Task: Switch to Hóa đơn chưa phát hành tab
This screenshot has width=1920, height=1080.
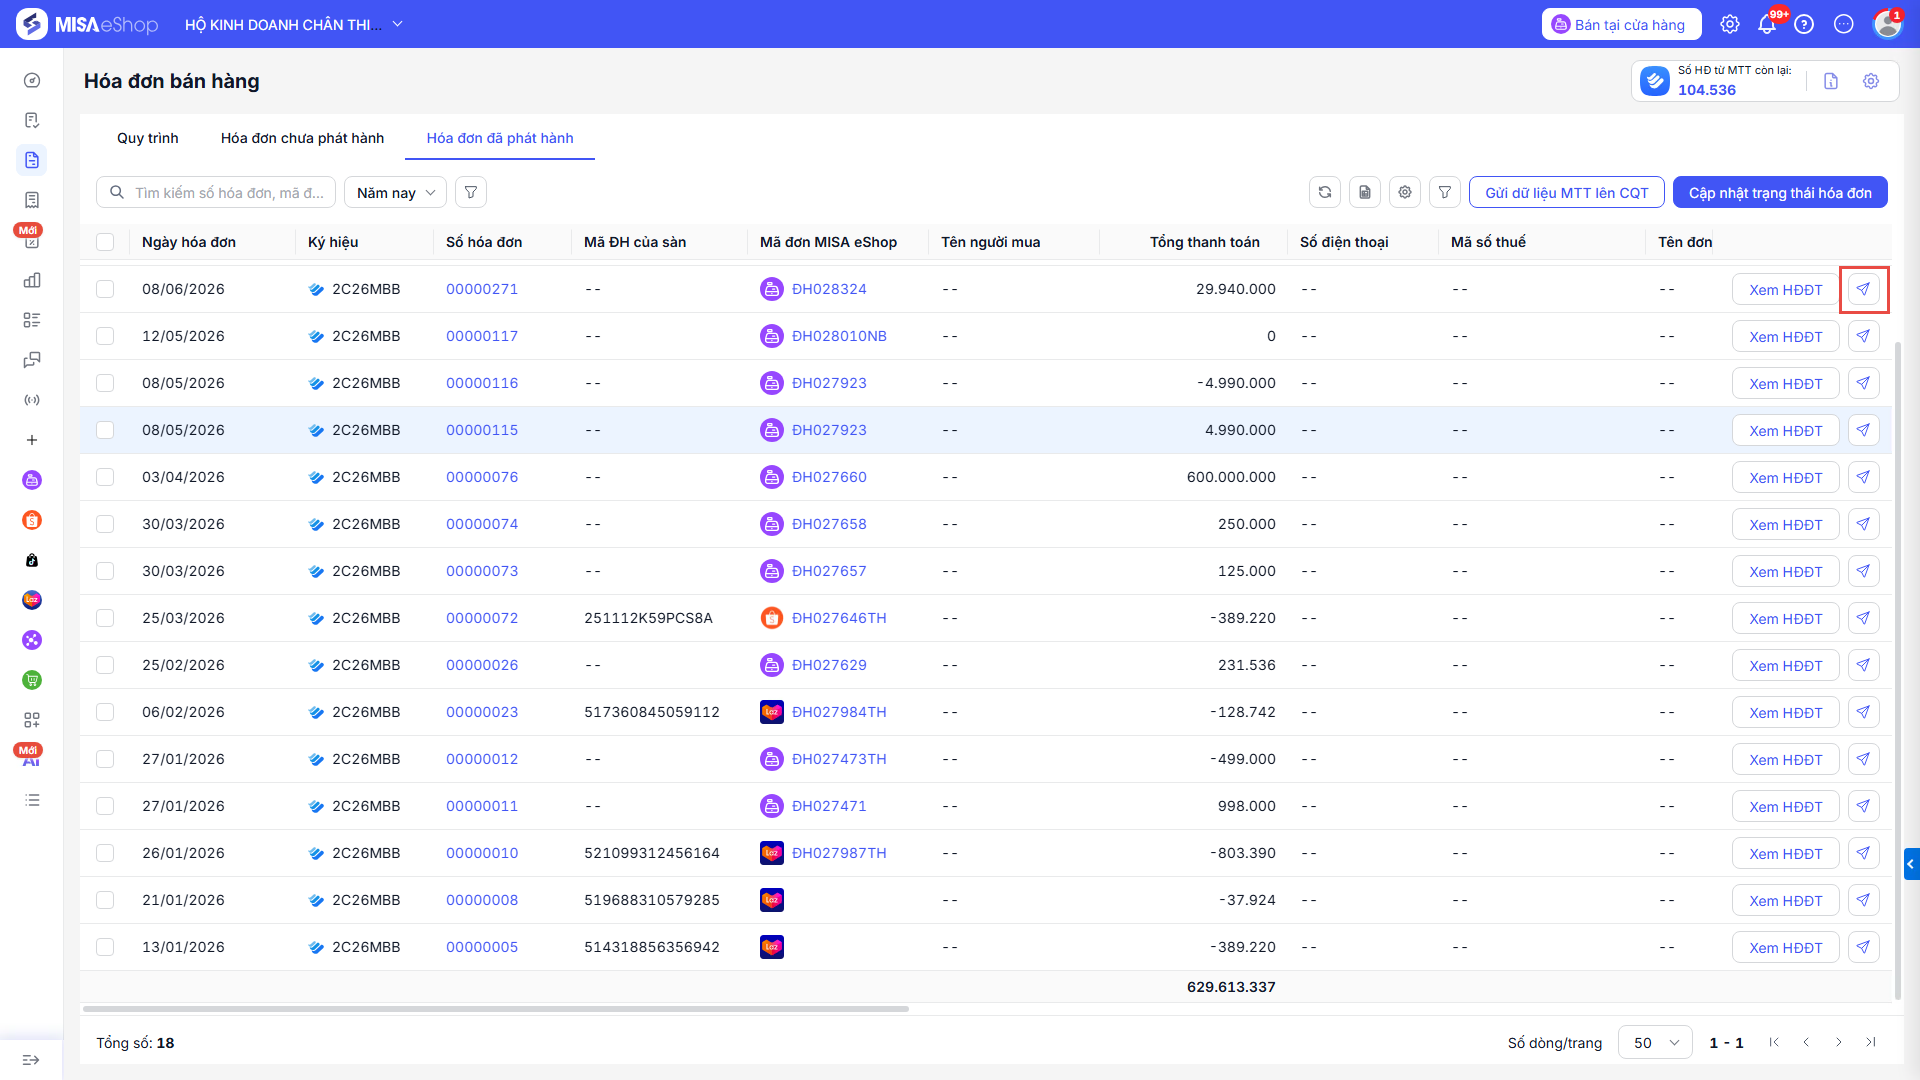Action: 302,138
